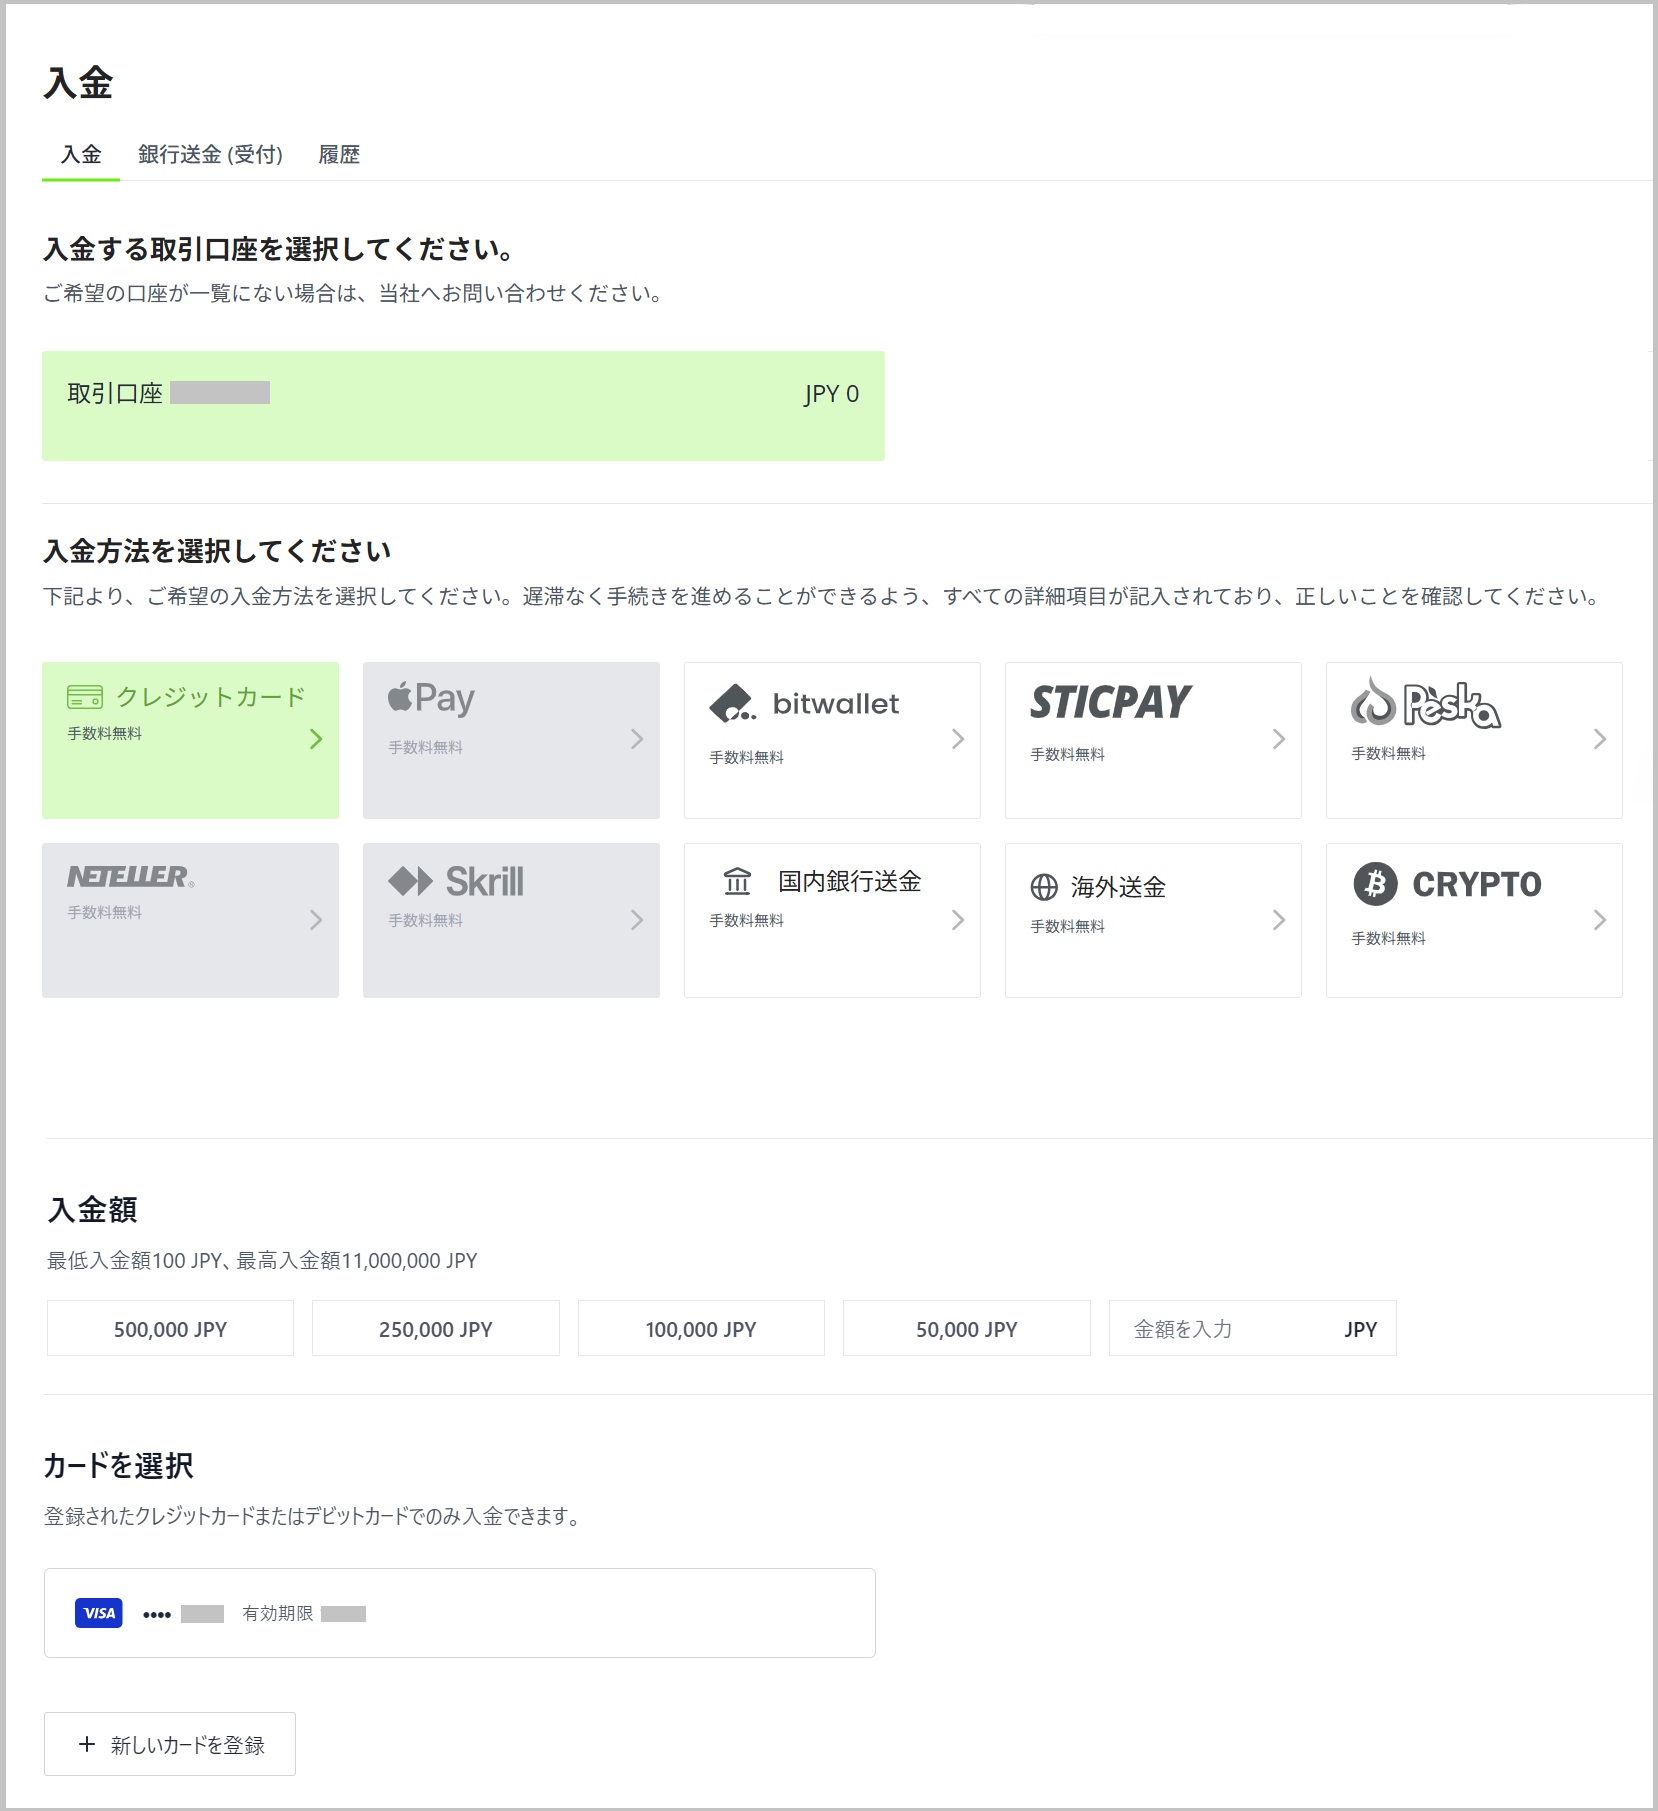1658x1811 pixels.
Task: Click the chevron on the CRYPTO tile
Action: (x=1599, y=920)
